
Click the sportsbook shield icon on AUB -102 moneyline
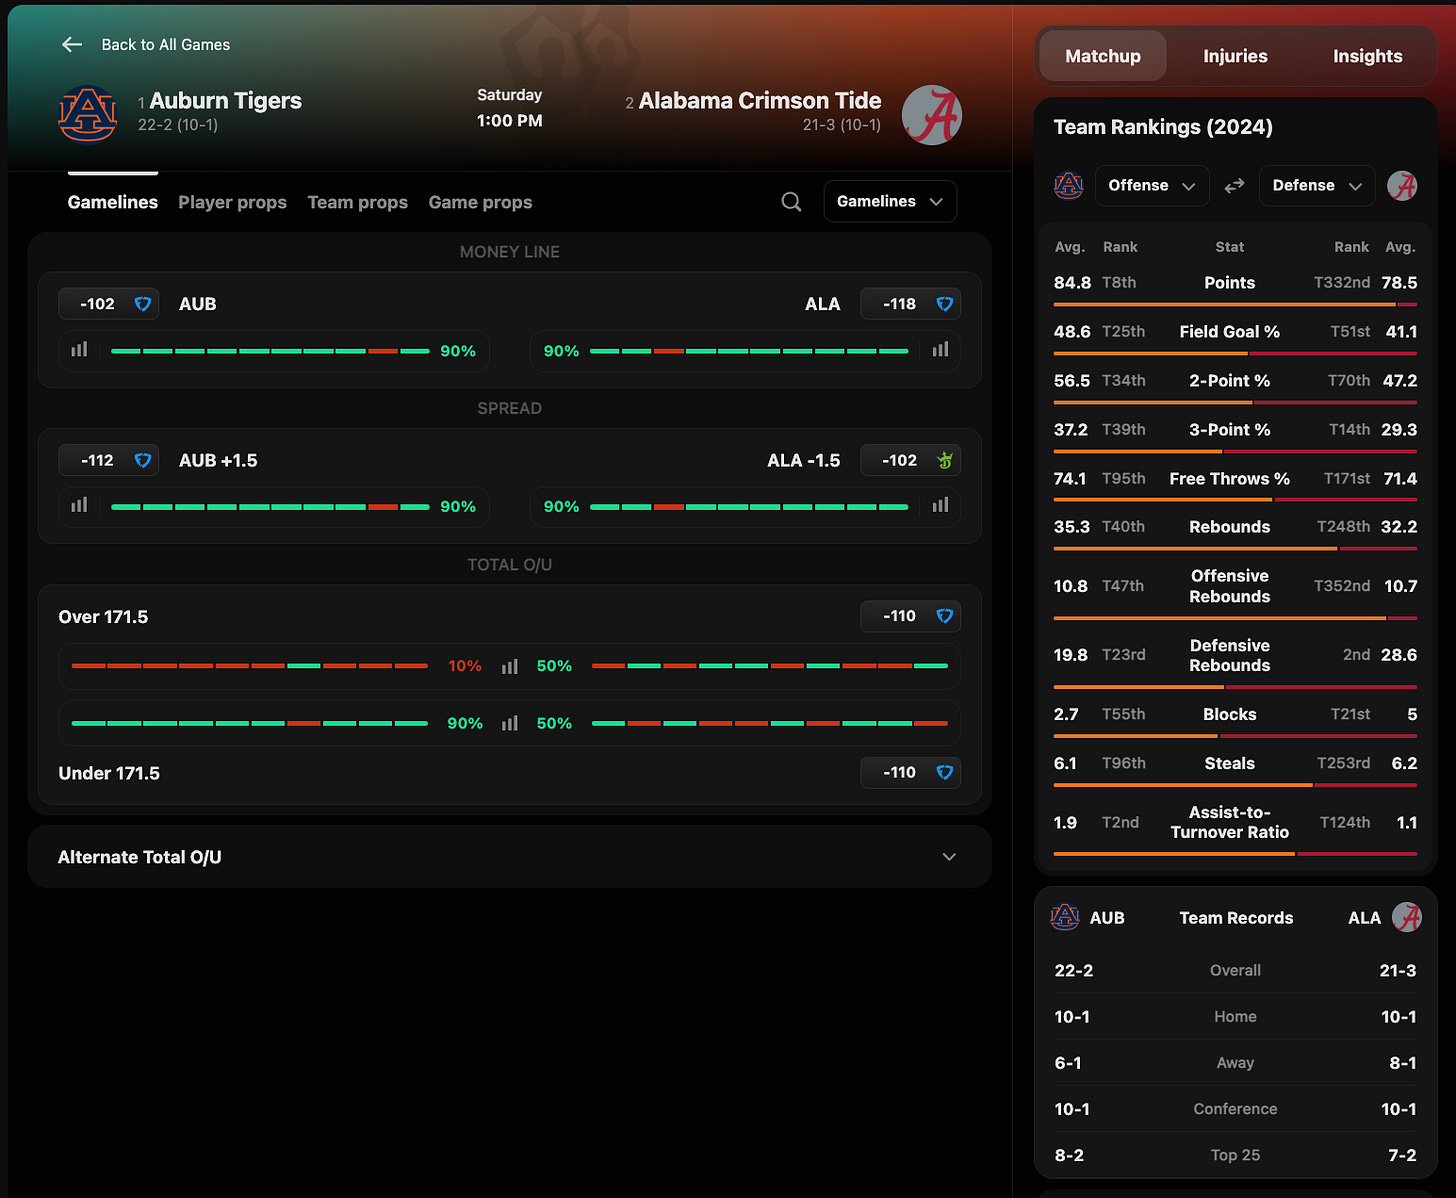143,304
